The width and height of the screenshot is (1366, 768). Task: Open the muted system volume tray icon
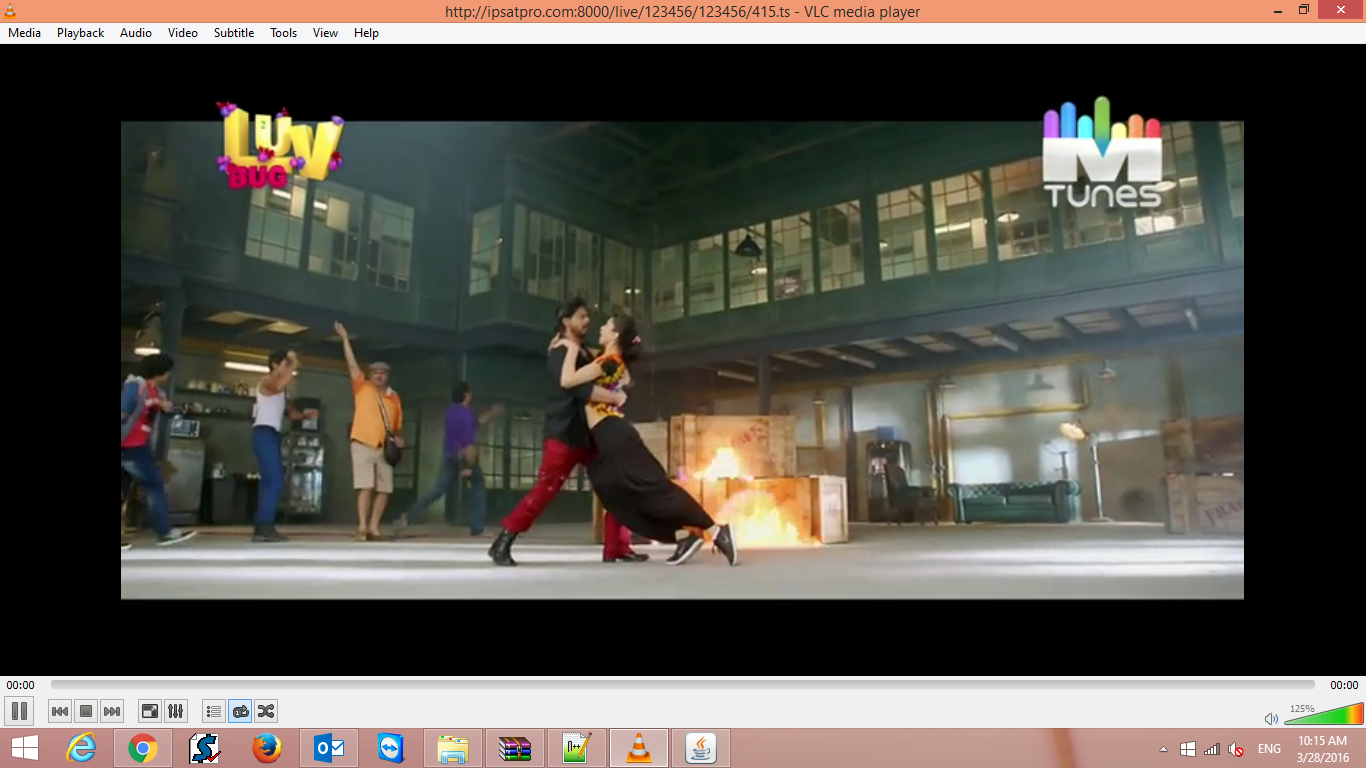click(1236, 749)
